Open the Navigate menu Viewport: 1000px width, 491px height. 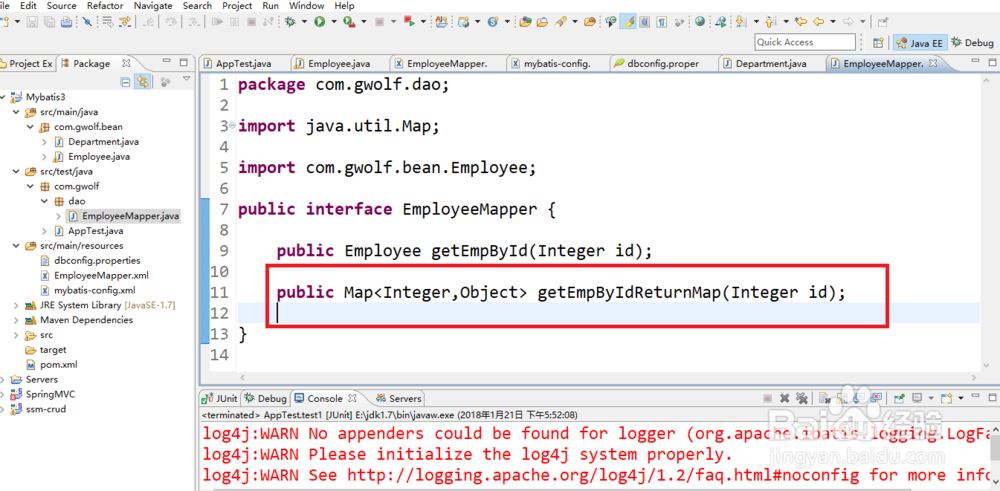153,6
